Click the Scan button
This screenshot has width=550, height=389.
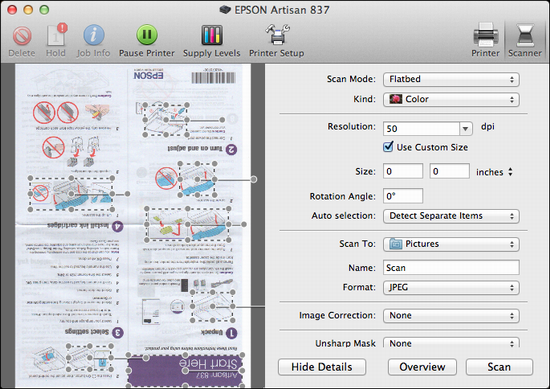(499, 367)
